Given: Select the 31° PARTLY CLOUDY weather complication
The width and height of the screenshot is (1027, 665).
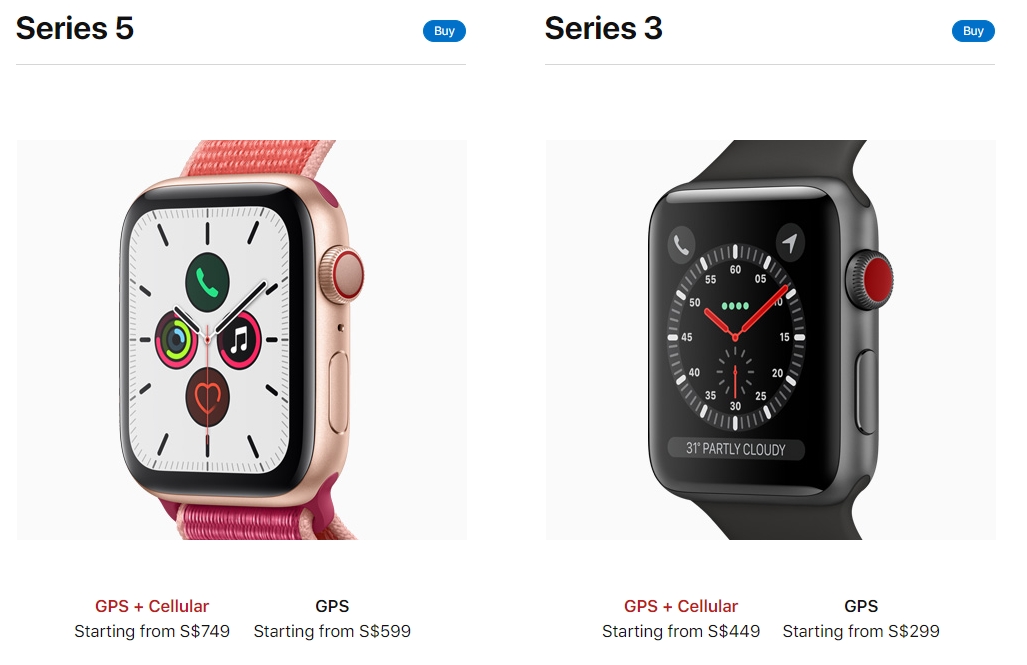Looking at the screenshot, I should pos(736,449).
